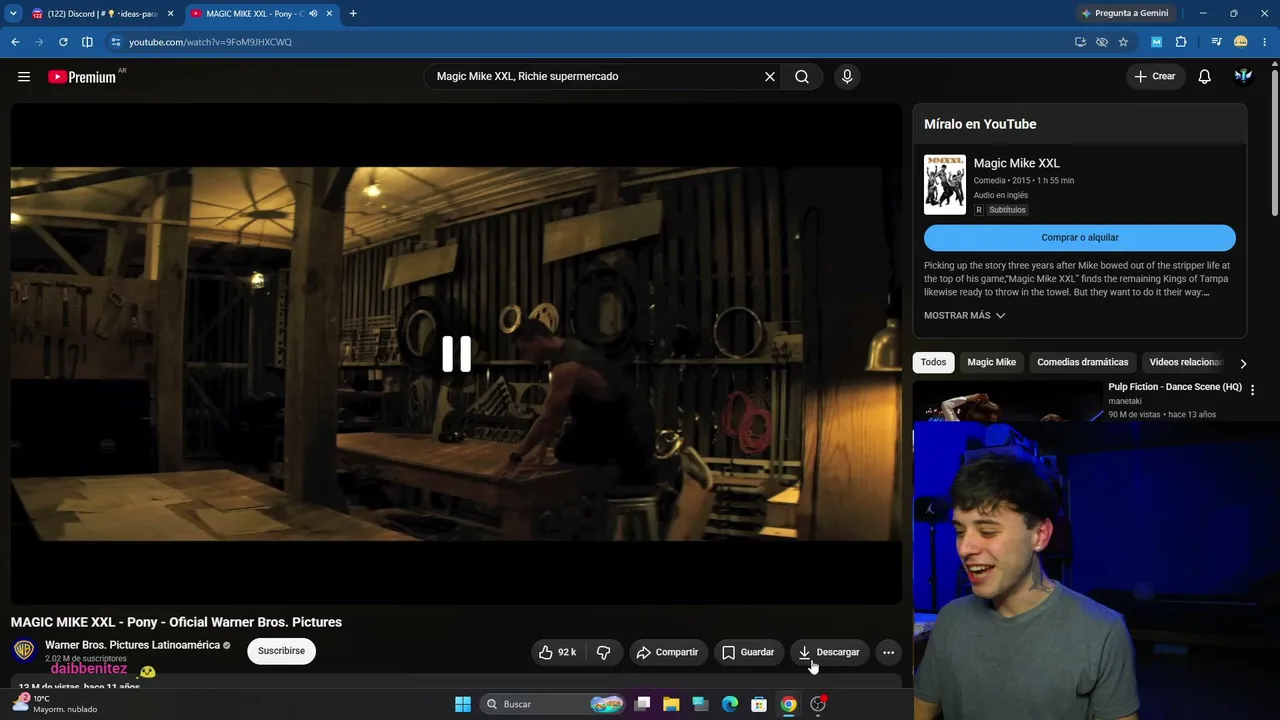Open the Chrome profile avatar
Screen dimensions: 1280x720
pyautogui.click(x=1241, y=42)
